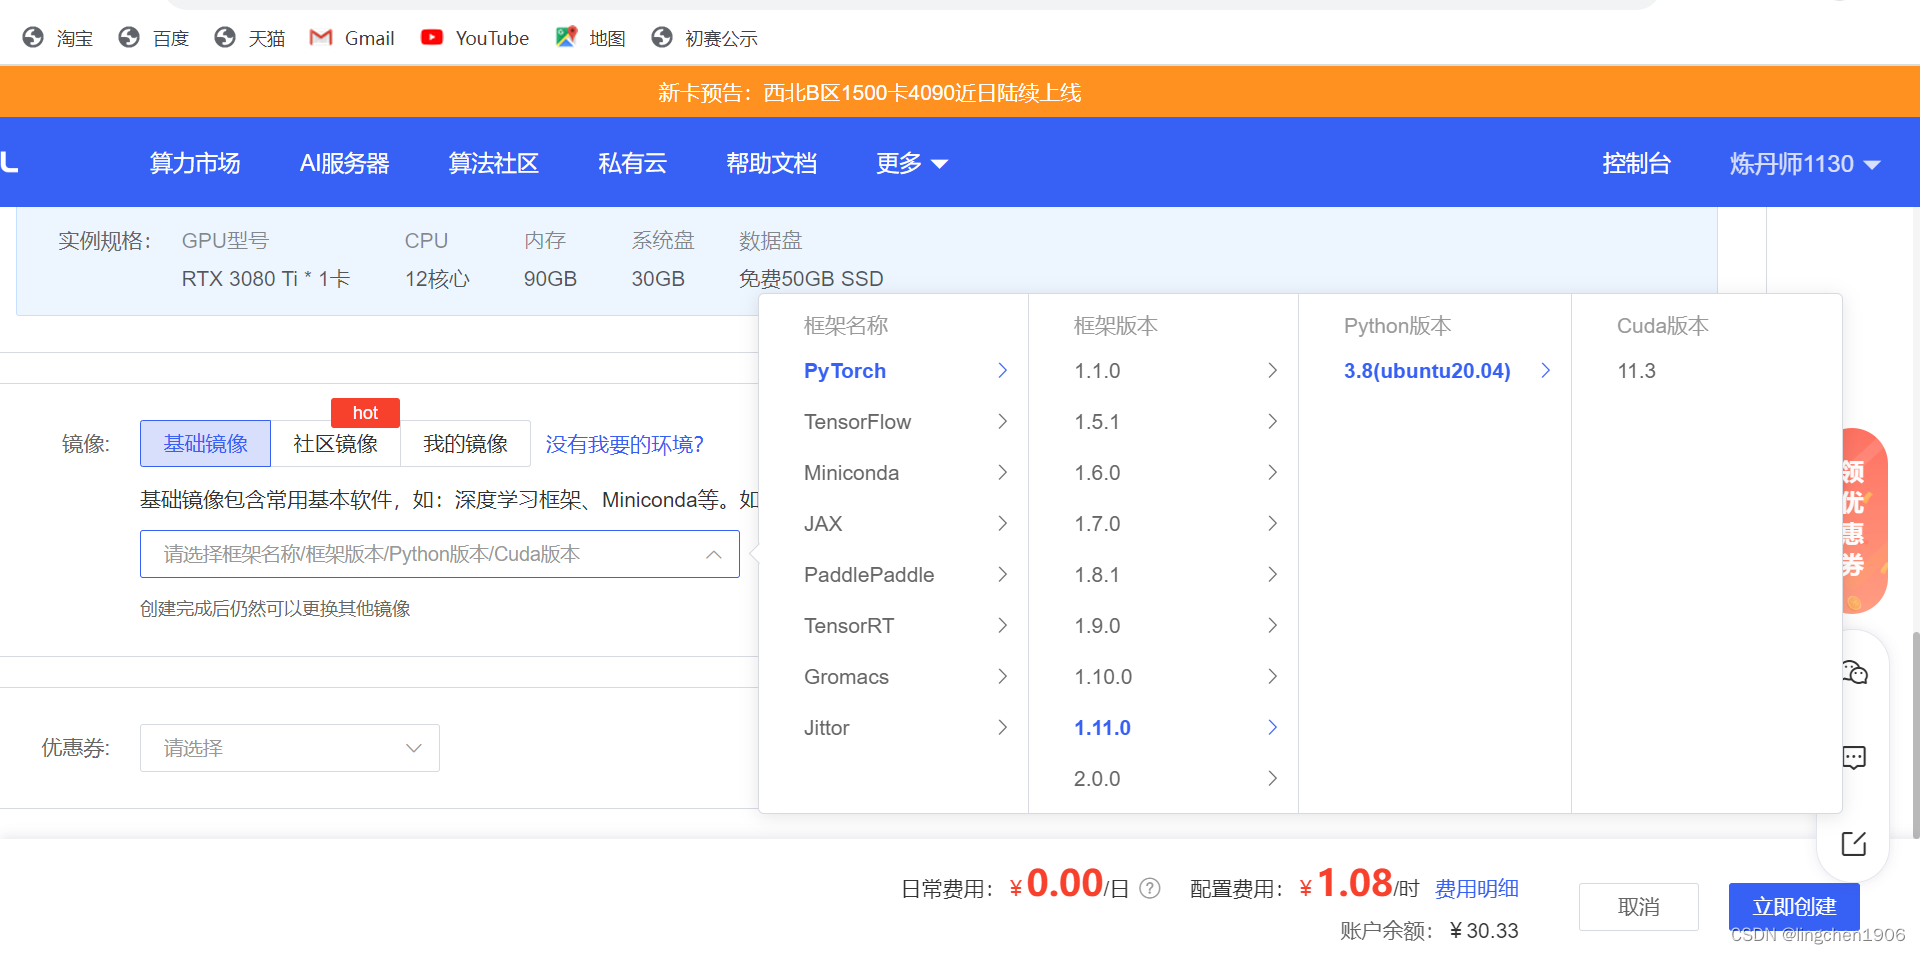Click the WeChat contact icon on sidebar
Image resolution: width=1920 pixels, height=954 pixels.
click(1854, 672)
